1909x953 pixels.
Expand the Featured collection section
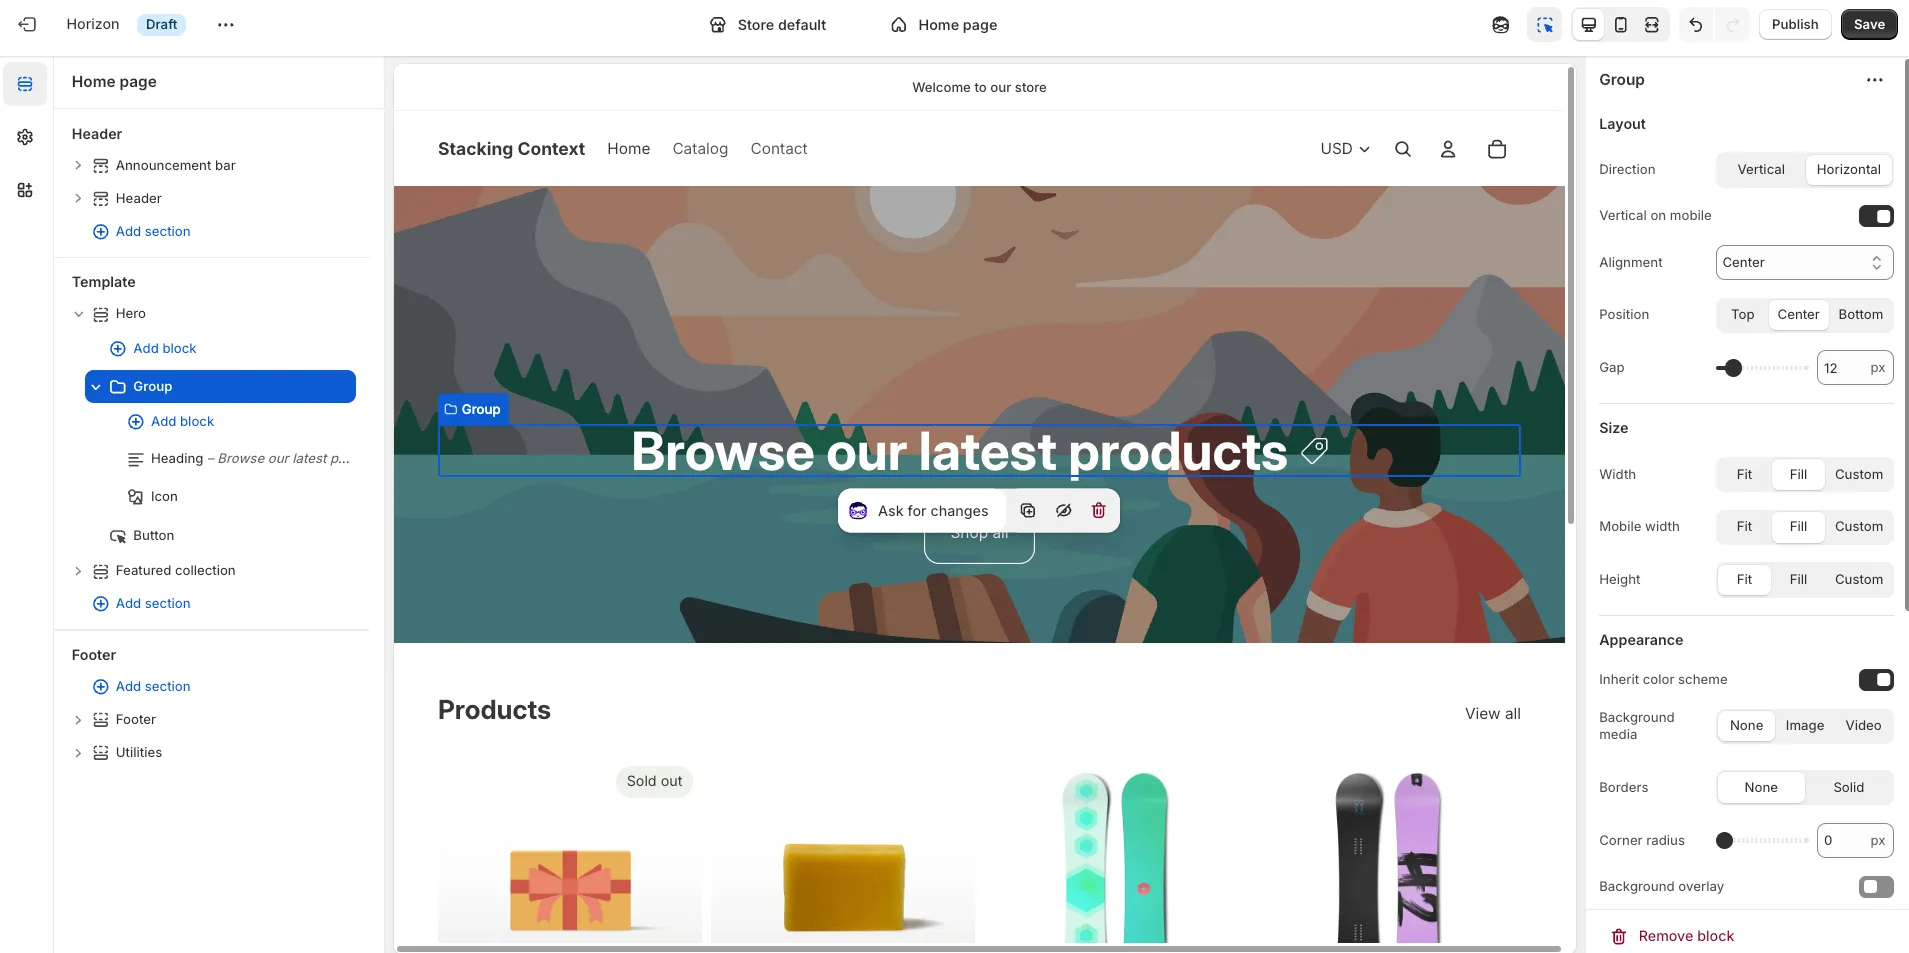[x=78, y=571]
